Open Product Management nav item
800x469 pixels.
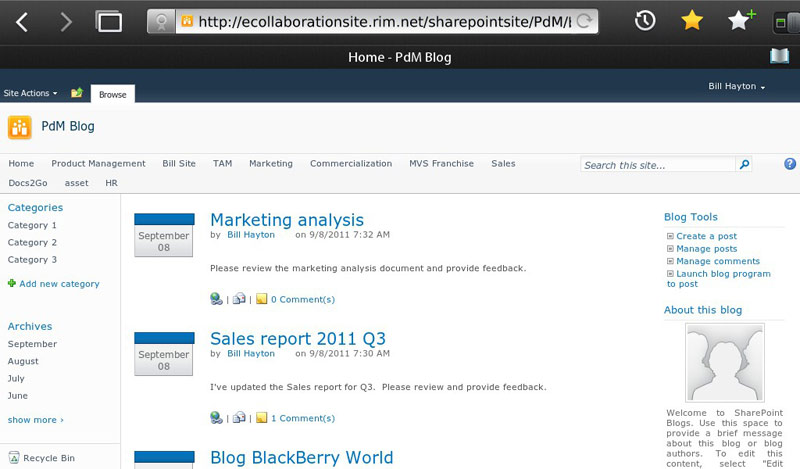pyautogui.click(x=98, y=163)
